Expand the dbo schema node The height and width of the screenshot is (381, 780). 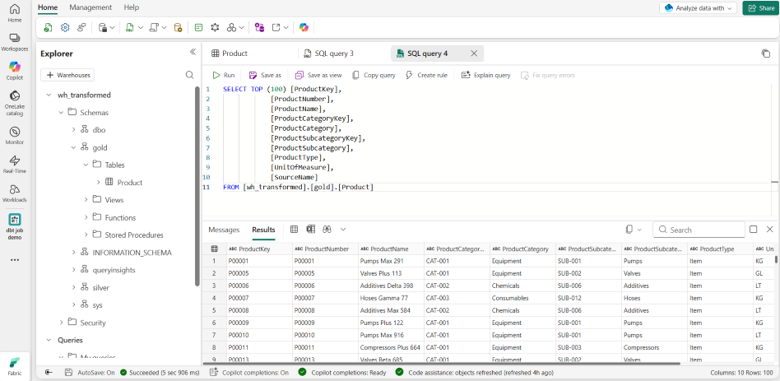click(x=73, y=130)
